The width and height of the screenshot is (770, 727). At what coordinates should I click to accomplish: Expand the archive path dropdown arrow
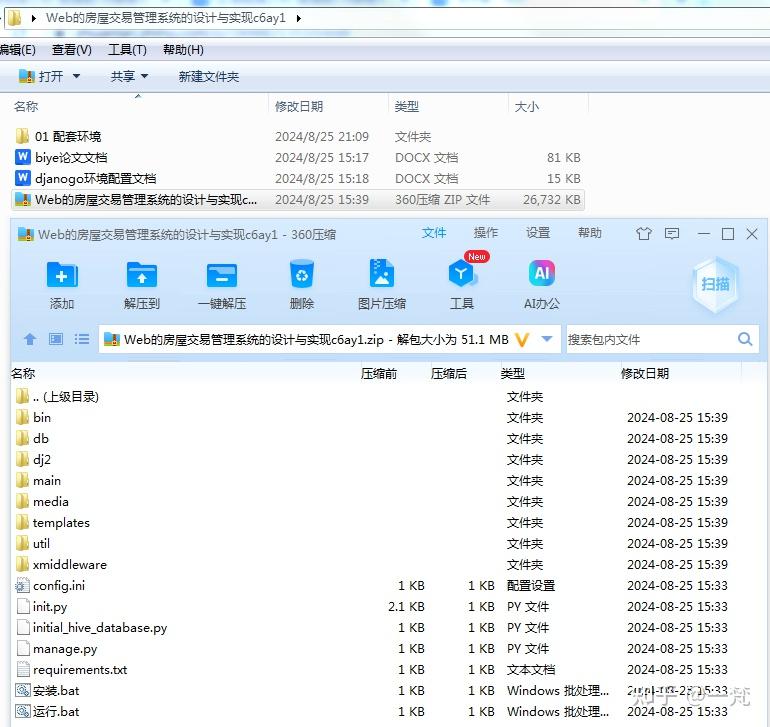point(547,339)
